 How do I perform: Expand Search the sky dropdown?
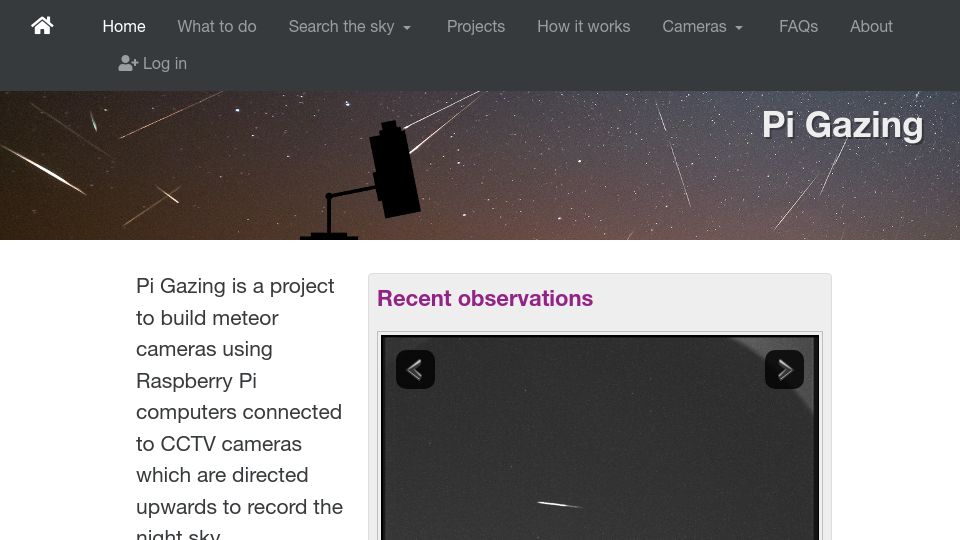(350, 26)
